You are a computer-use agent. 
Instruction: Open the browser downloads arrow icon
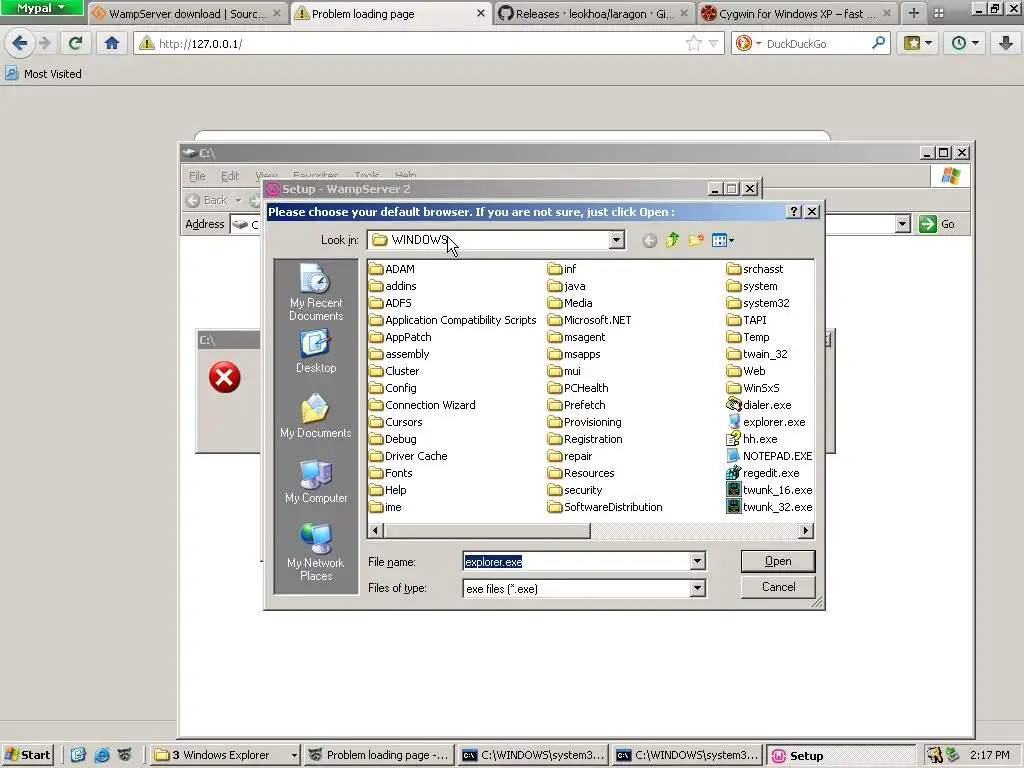tap(1005, 44)
